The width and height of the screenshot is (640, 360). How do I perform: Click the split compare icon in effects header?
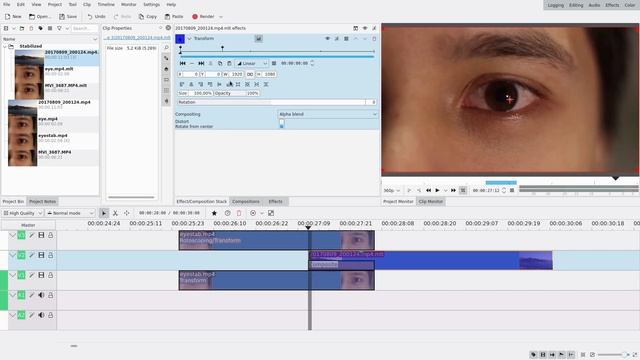click(356, 28)
